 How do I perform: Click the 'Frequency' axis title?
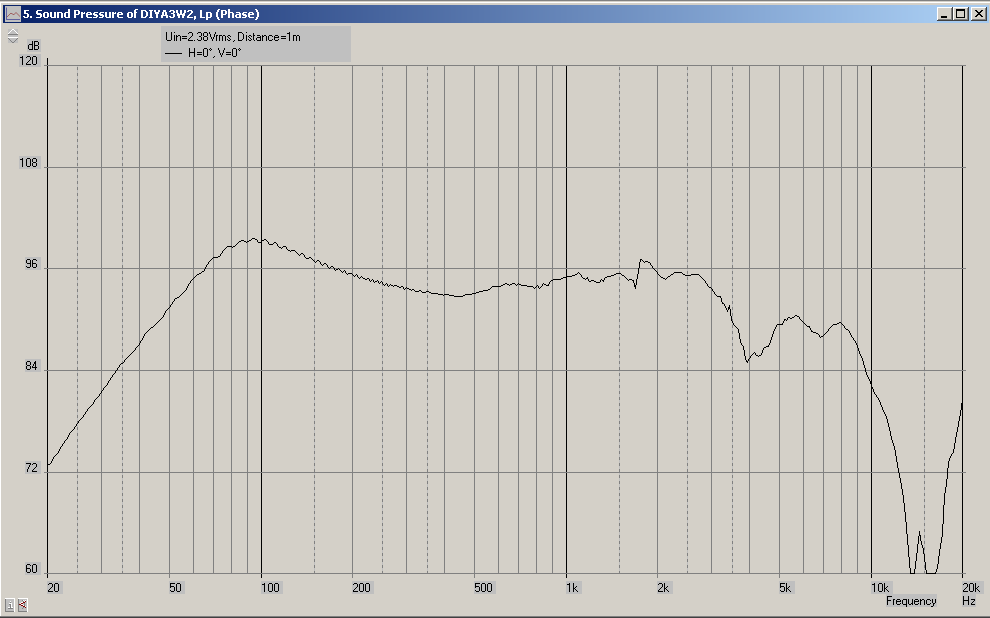(x=911, y=601)
